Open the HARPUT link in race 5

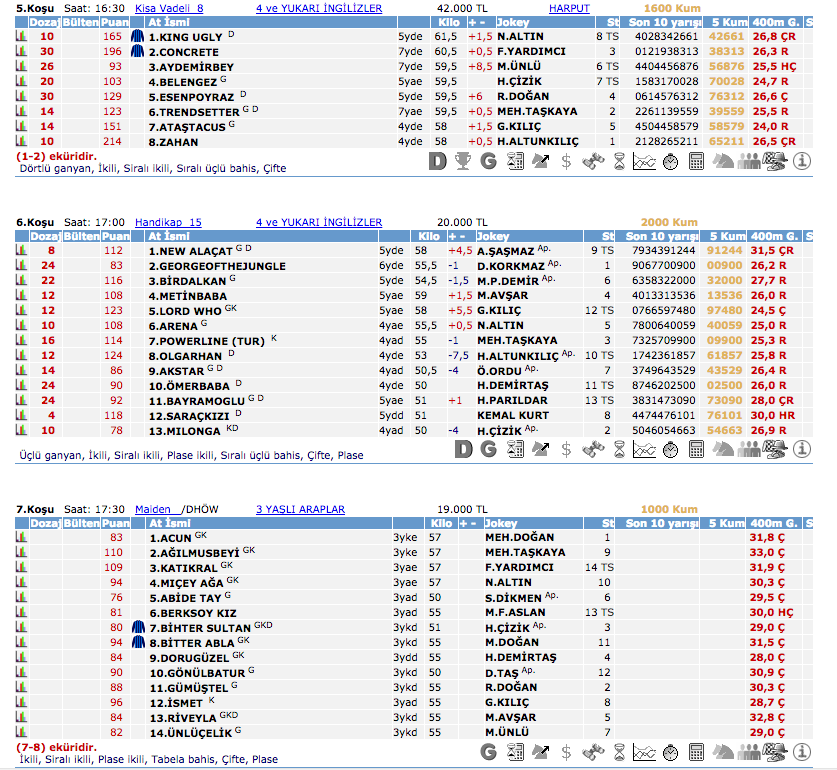click(x=568, y=8)
